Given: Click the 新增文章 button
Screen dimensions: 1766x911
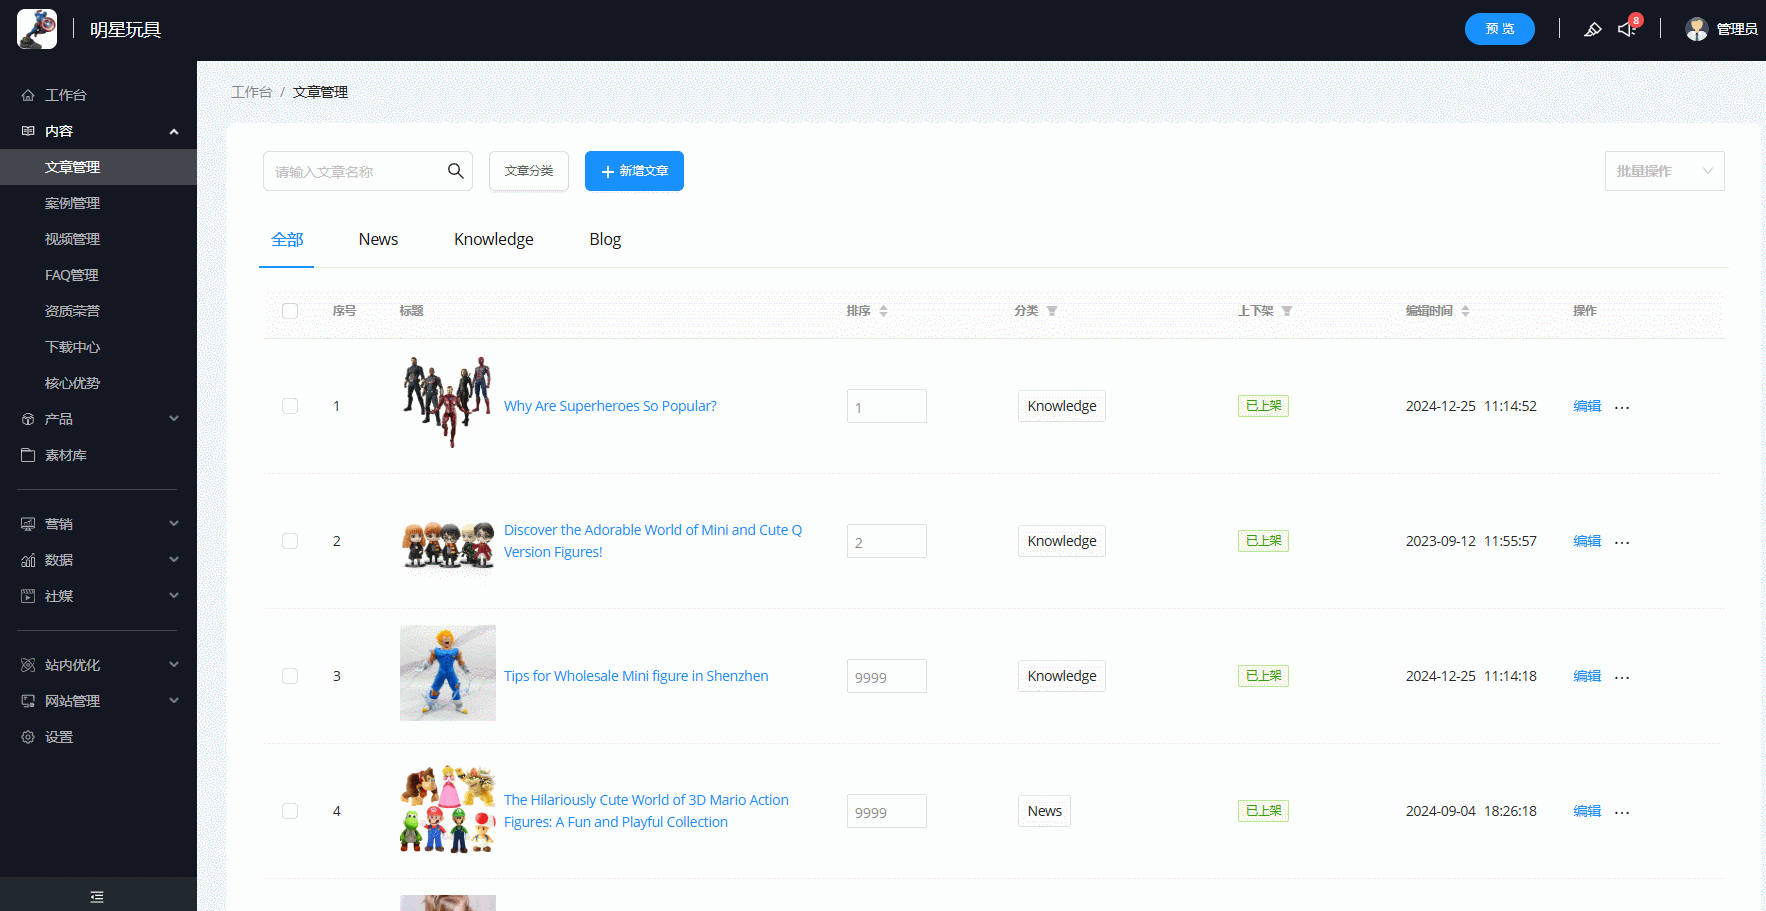Looking at the screenshot, I should [x=634, y=171].
